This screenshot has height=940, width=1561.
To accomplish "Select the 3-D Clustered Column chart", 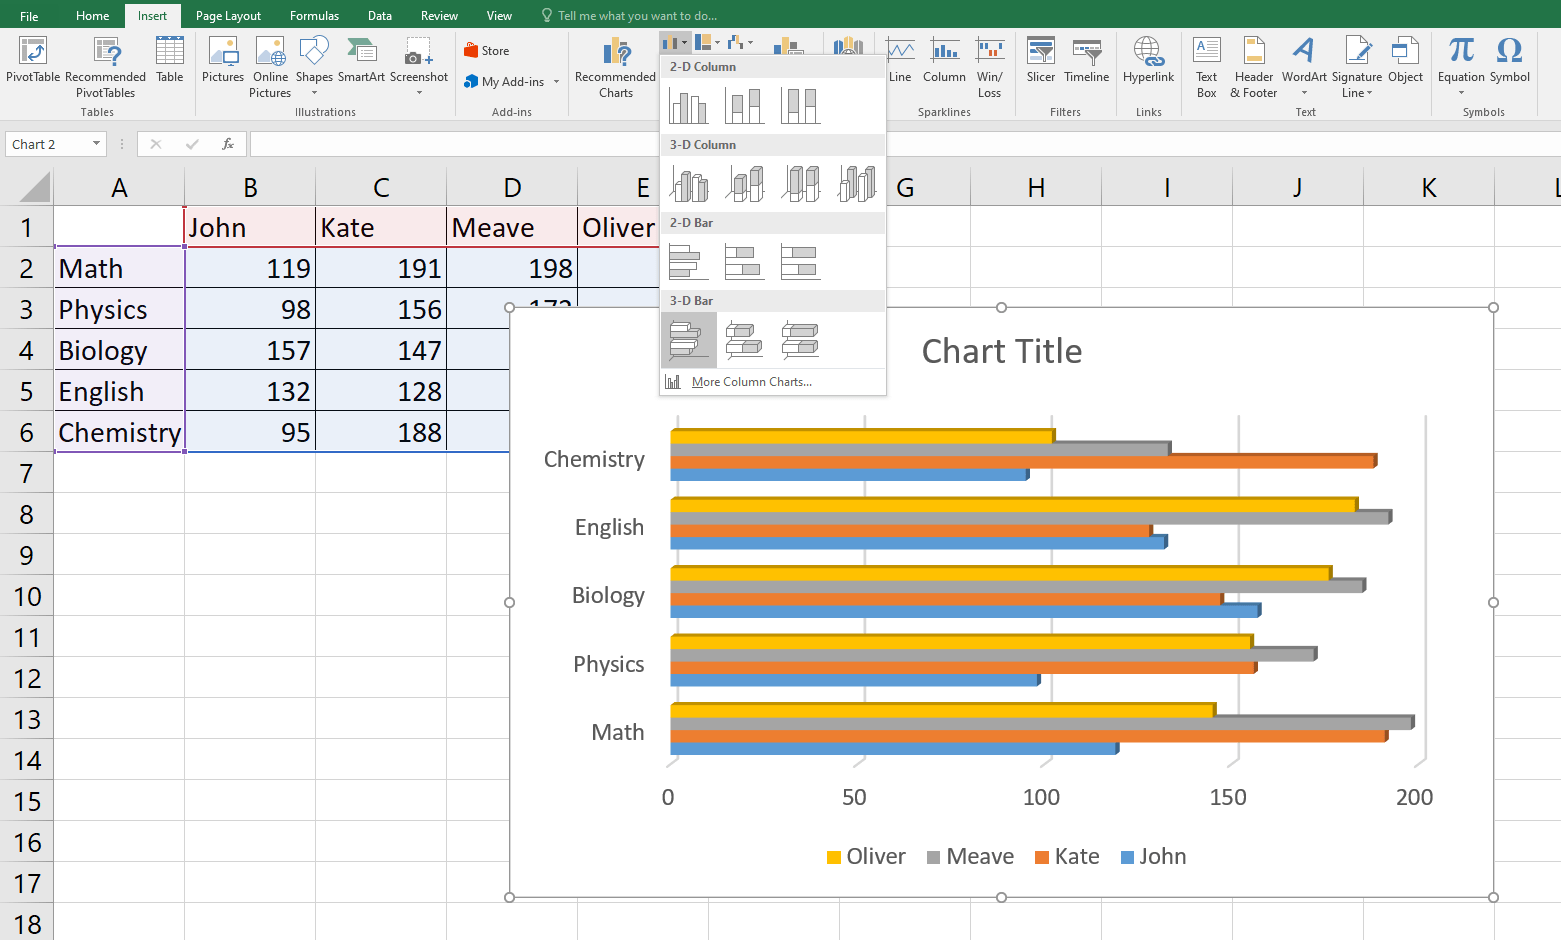I will (x=689, y=183).
